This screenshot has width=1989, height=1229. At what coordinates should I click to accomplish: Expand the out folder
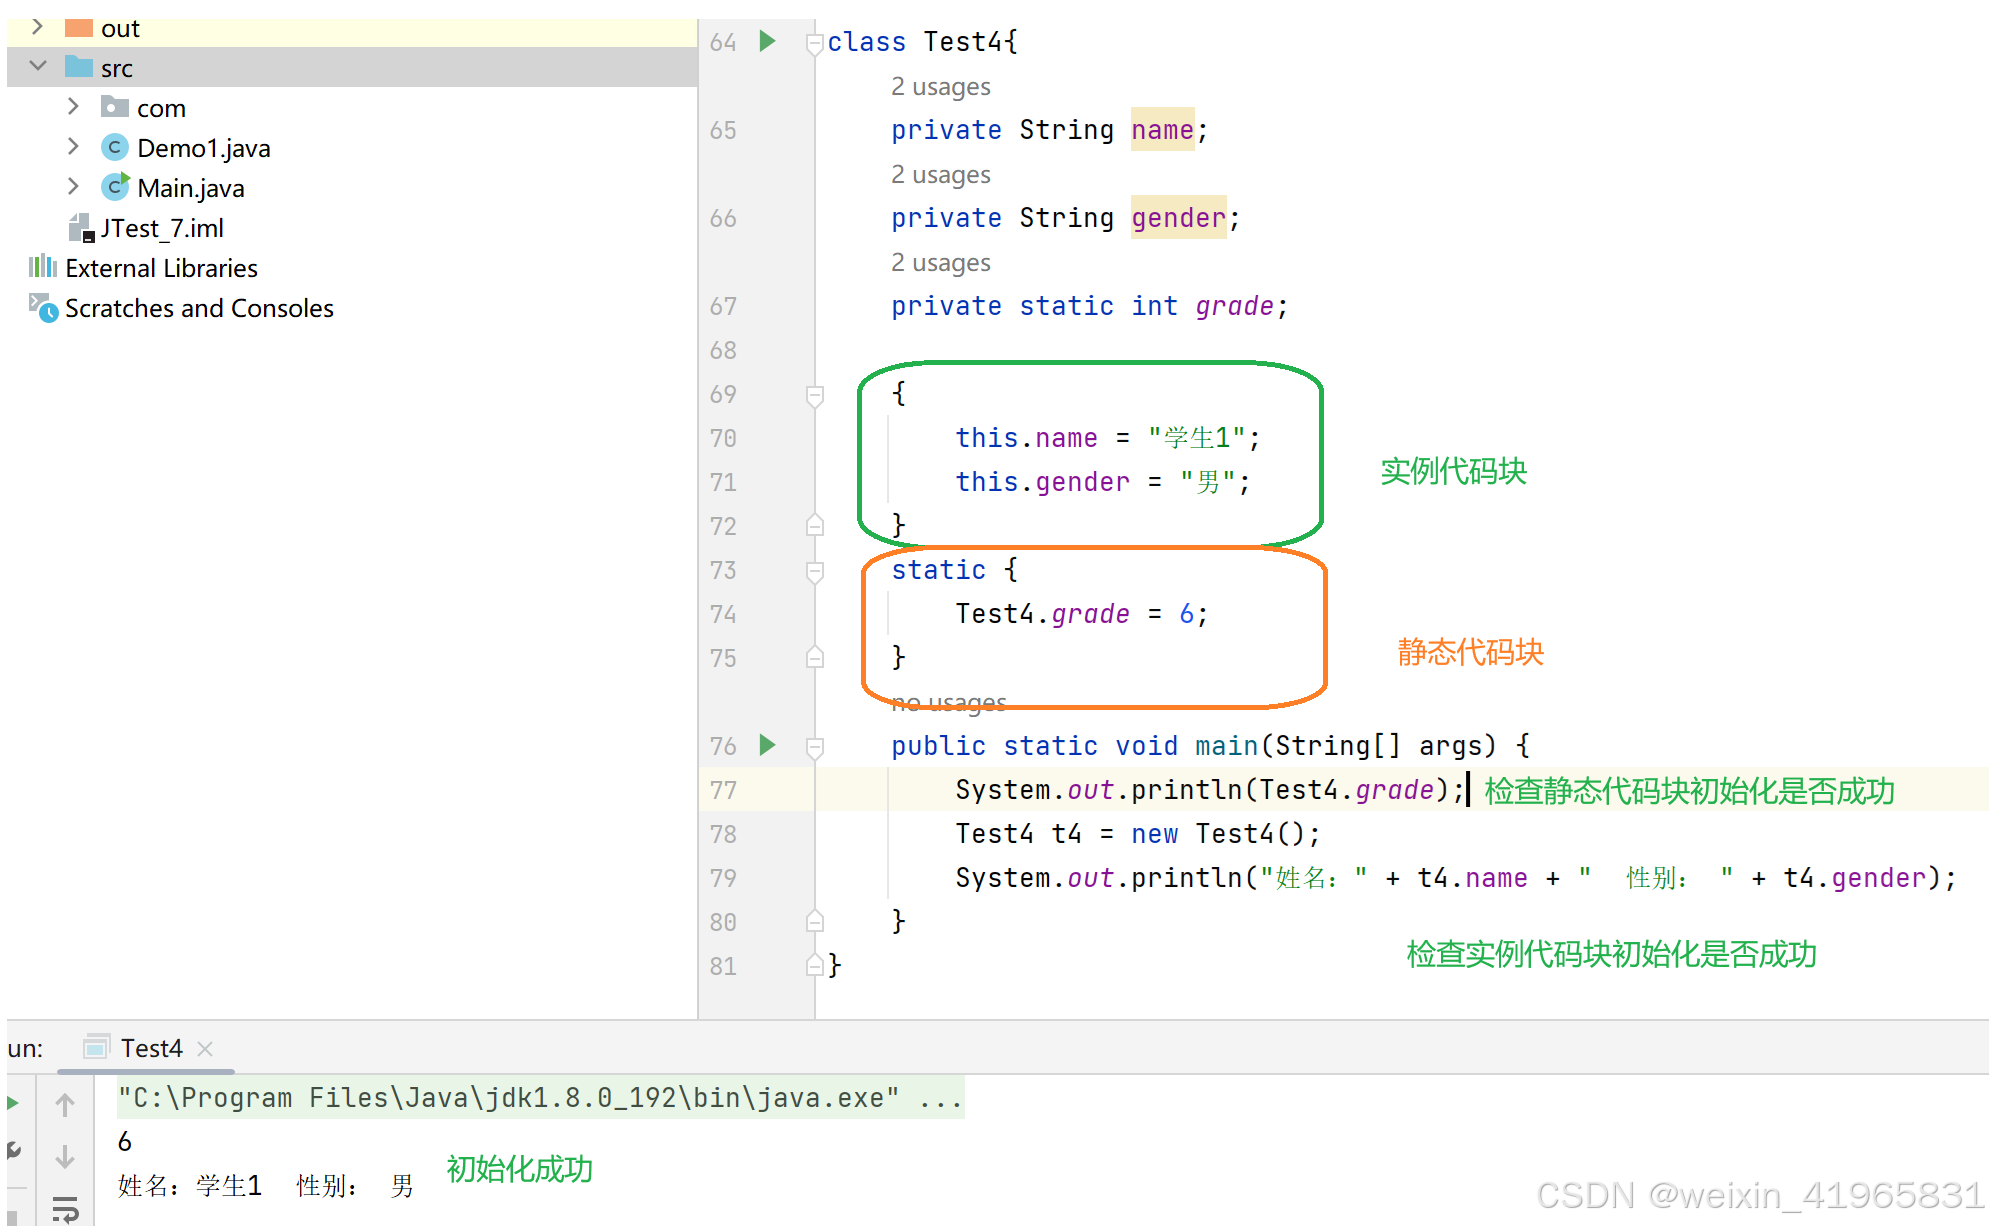coord(37,27)
